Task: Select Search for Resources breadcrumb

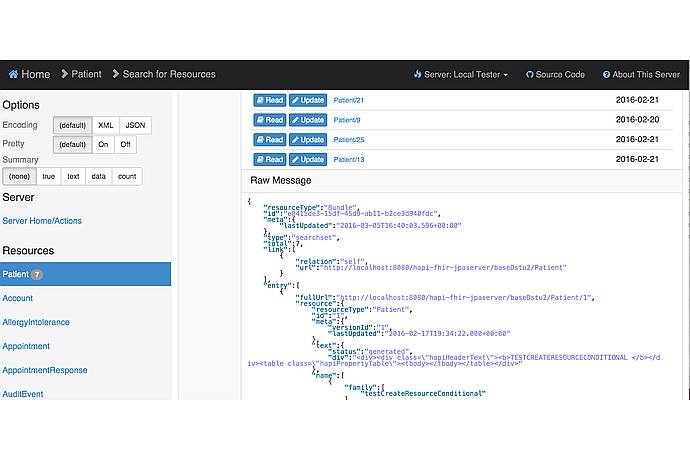Action: 169,74
